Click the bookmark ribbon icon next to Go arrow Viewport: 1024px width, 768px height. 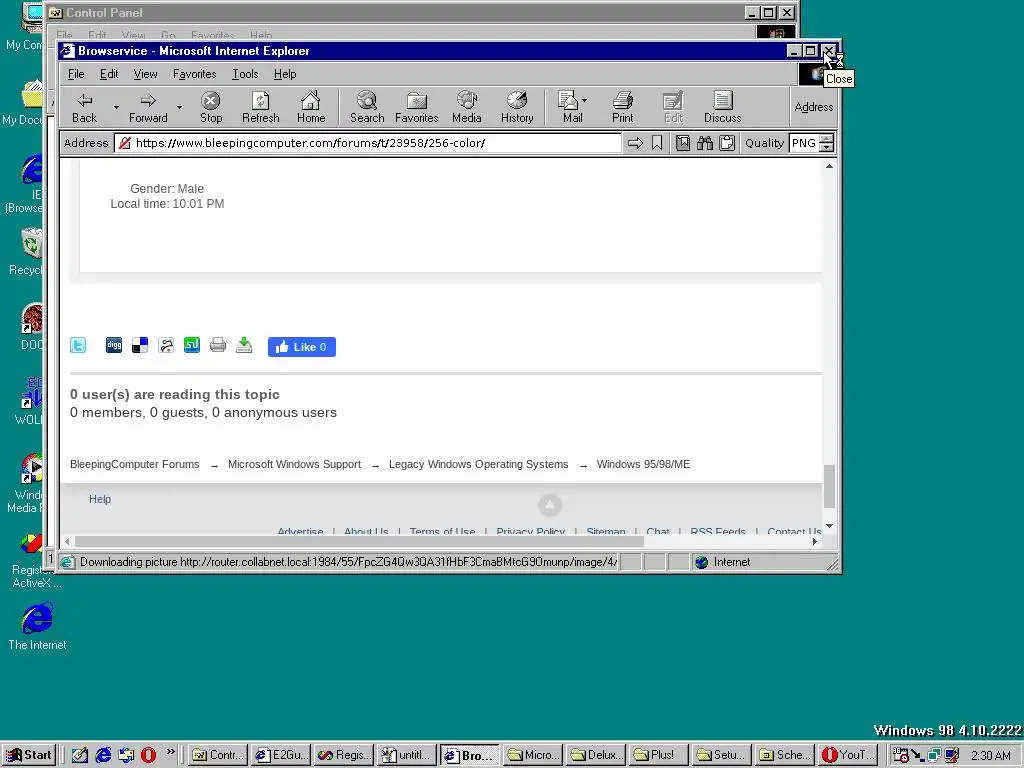click(x=657, y=143)
